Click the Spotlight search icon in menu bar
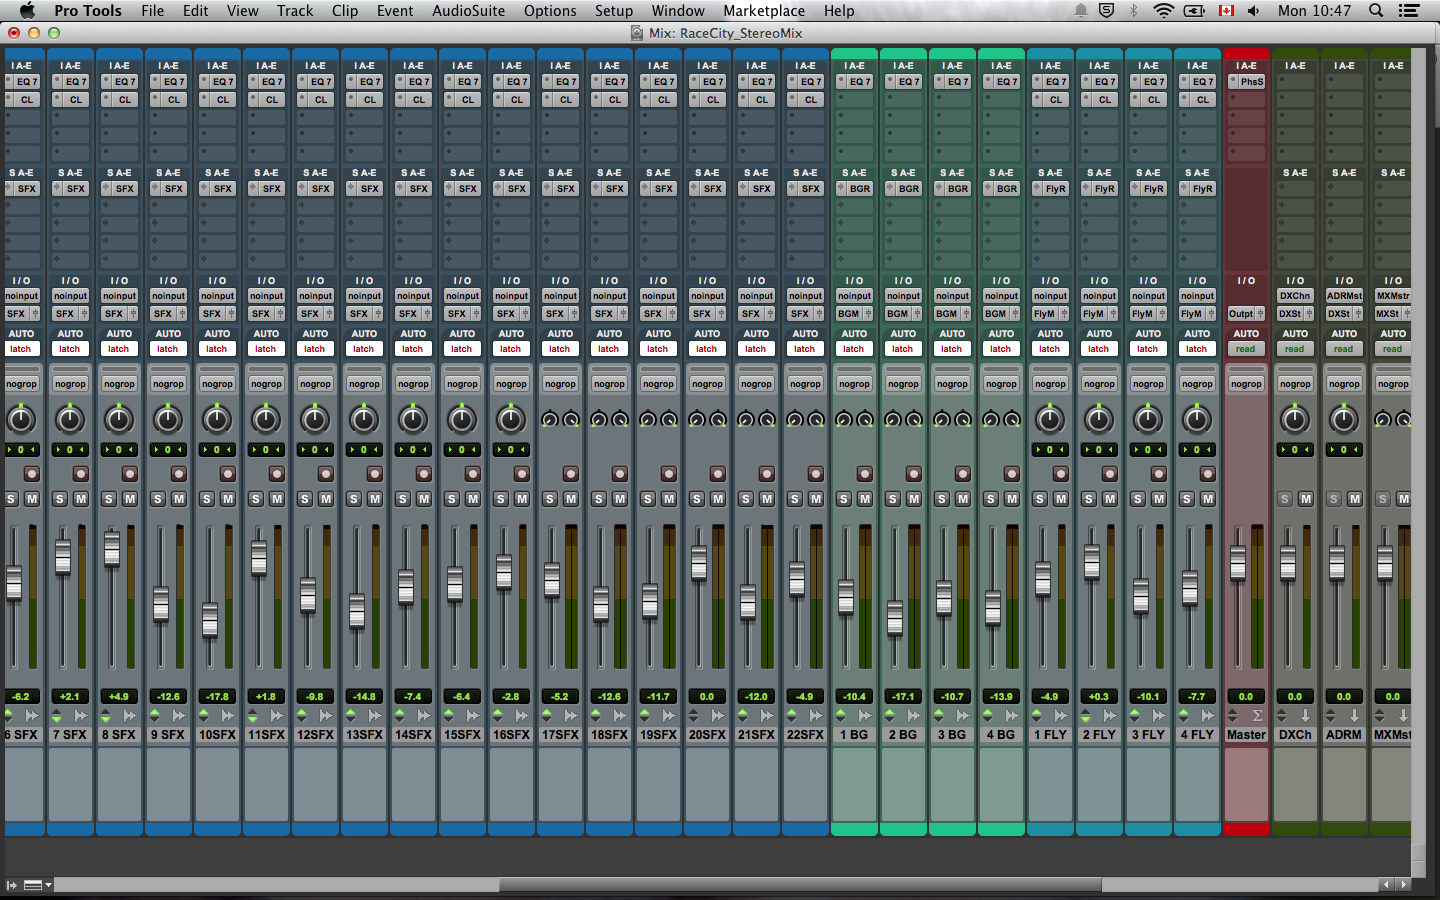The image size is (1440, 900). [1376, 11]
